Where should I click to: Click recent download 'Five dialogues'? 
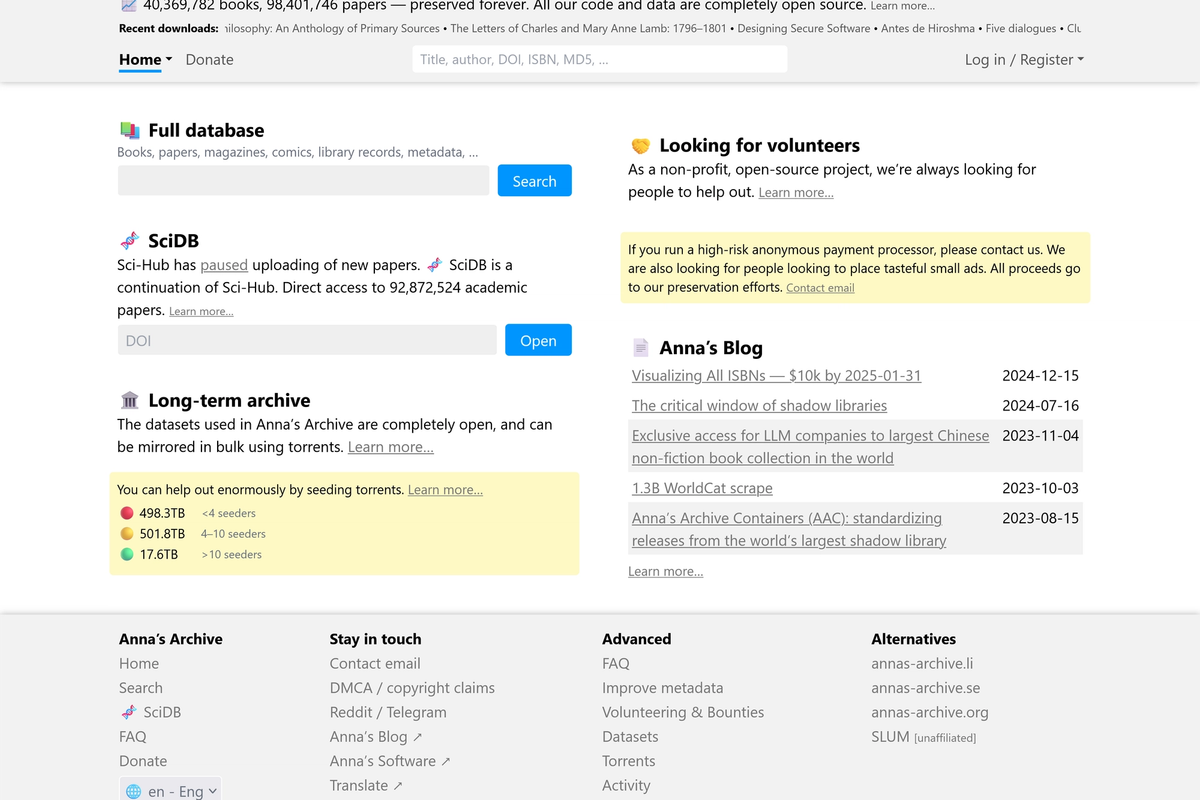pyautogui.click(x=1021, y=28)
